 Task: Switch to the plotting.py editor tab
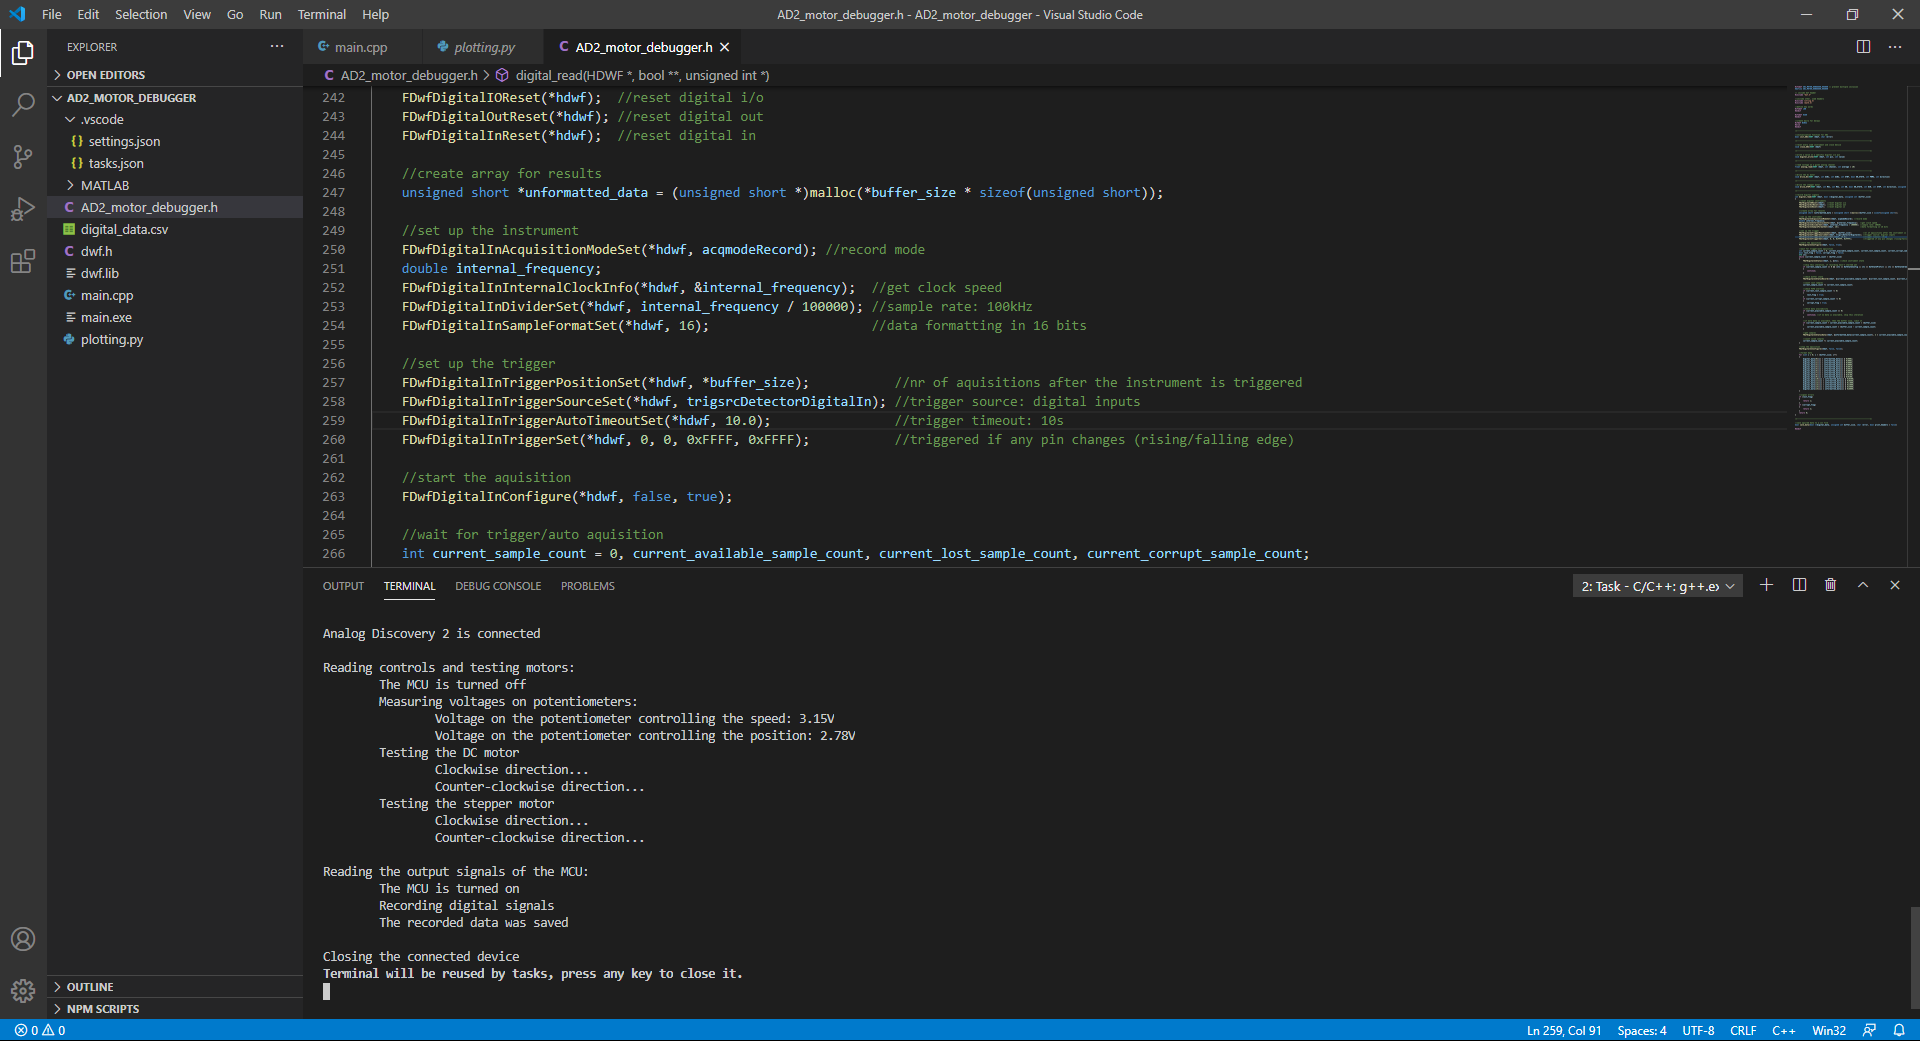[x=483, y=47]
